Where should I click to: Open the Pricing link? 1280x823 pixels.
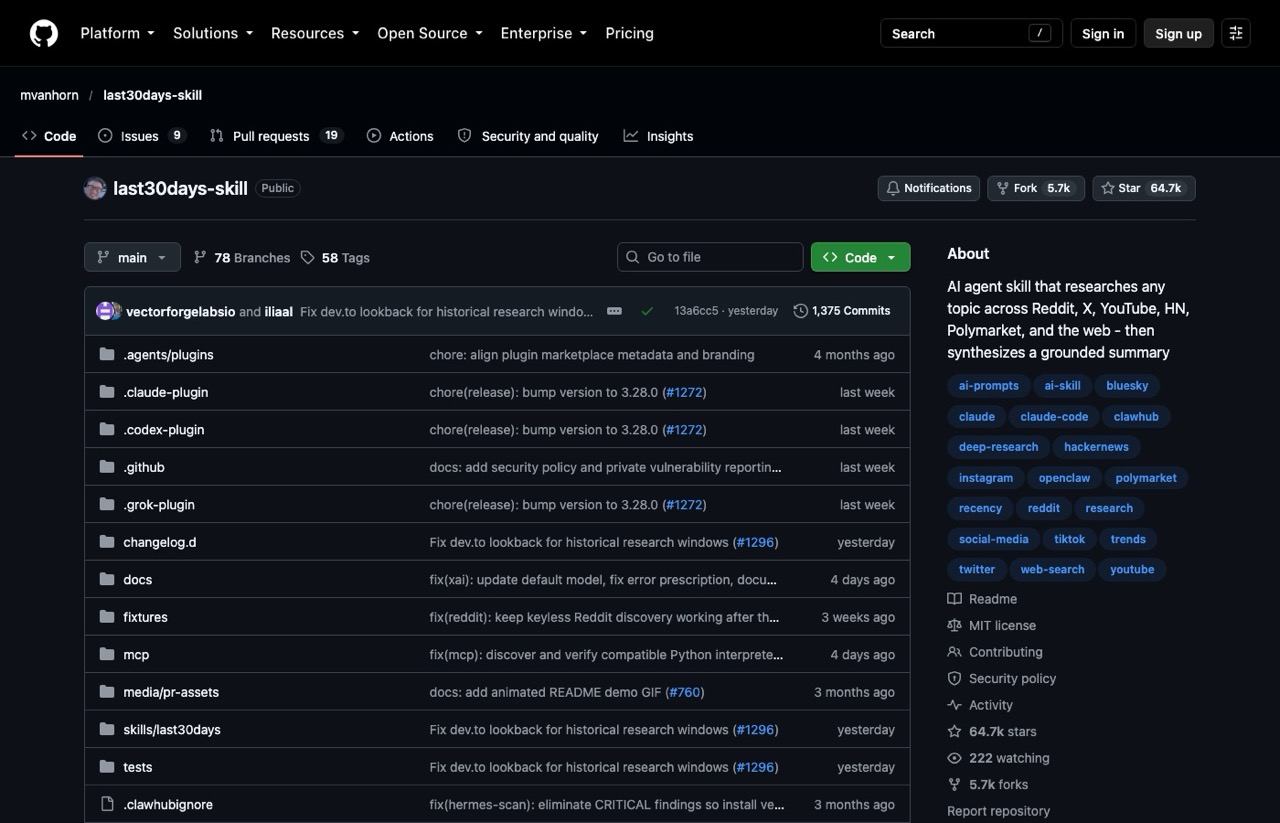[x=629, y=33]
